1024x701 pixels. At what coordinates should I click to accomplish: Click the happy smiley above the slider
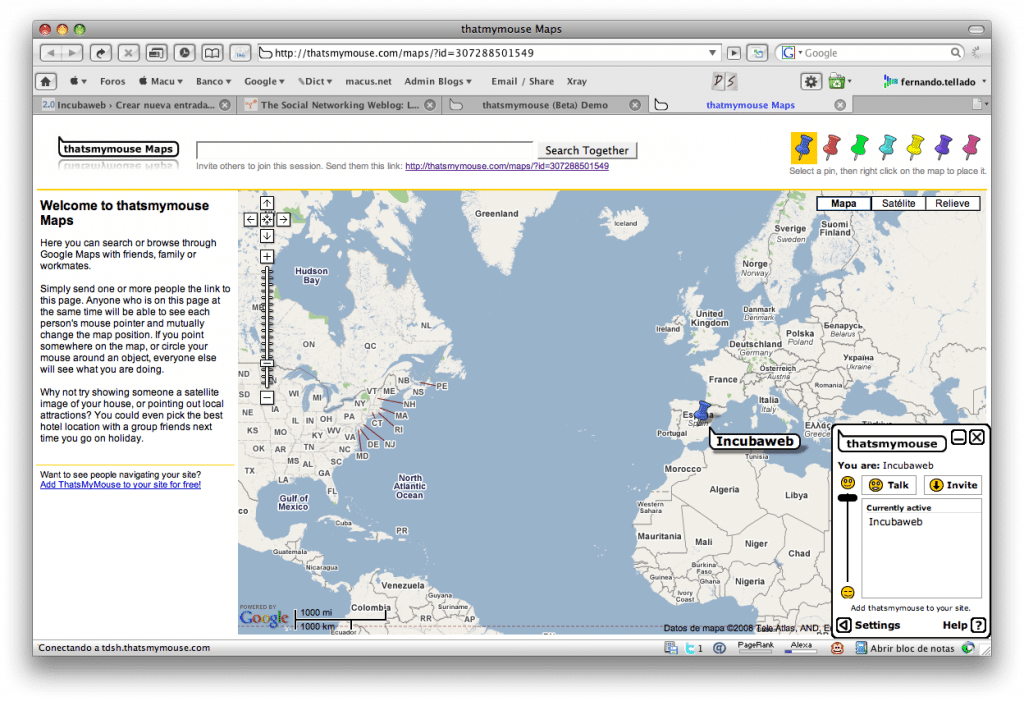click(848, 483)
